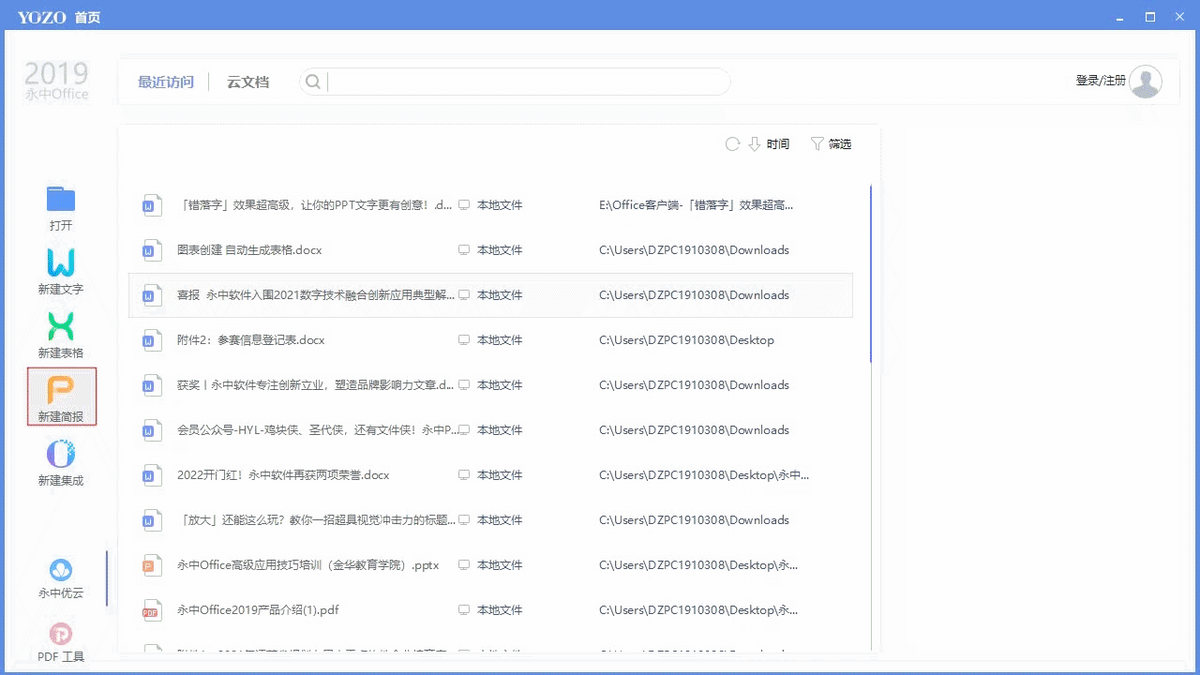Open file 2022开门红！永中软件再获两项荣誉.docx
This screenshot has width=1200, height=675.
tap(283, 475)
